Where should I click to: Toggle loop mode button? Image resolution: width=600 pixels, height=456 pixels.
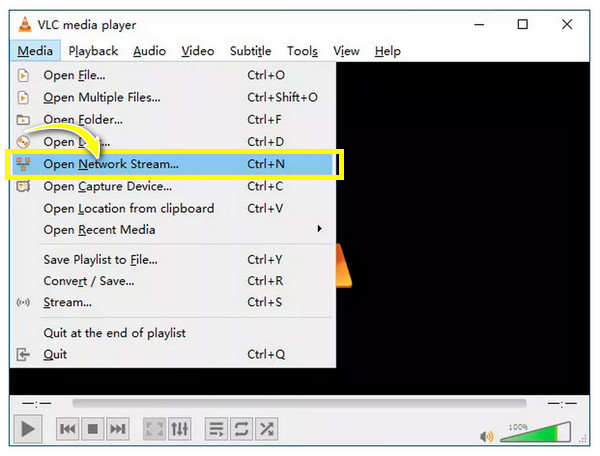[x=241, y=429]
